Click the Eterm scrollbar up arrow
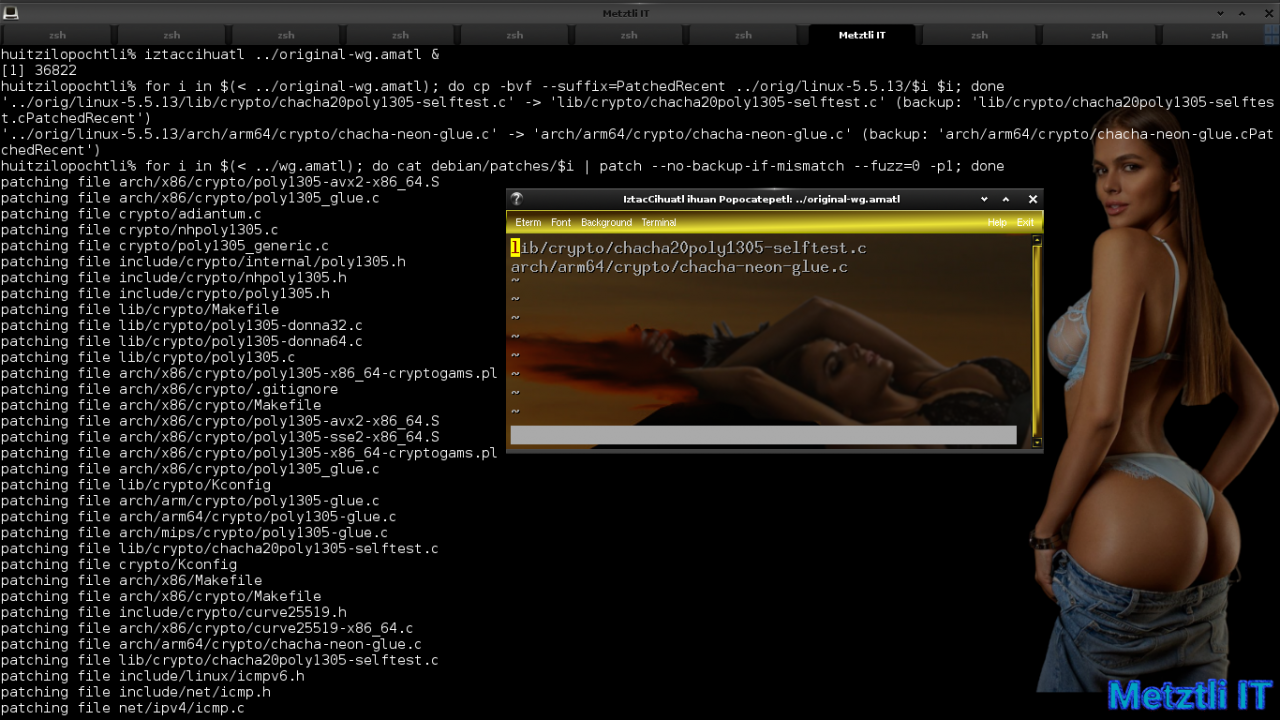 tap(1037, 240)
